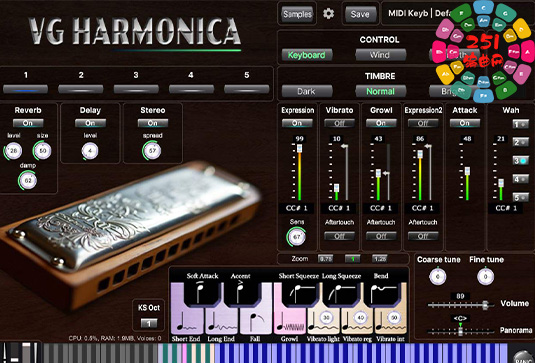This screenshot has height=363, width=535.
Task: Click the Reverb level knob
Action: pos(13,151)
